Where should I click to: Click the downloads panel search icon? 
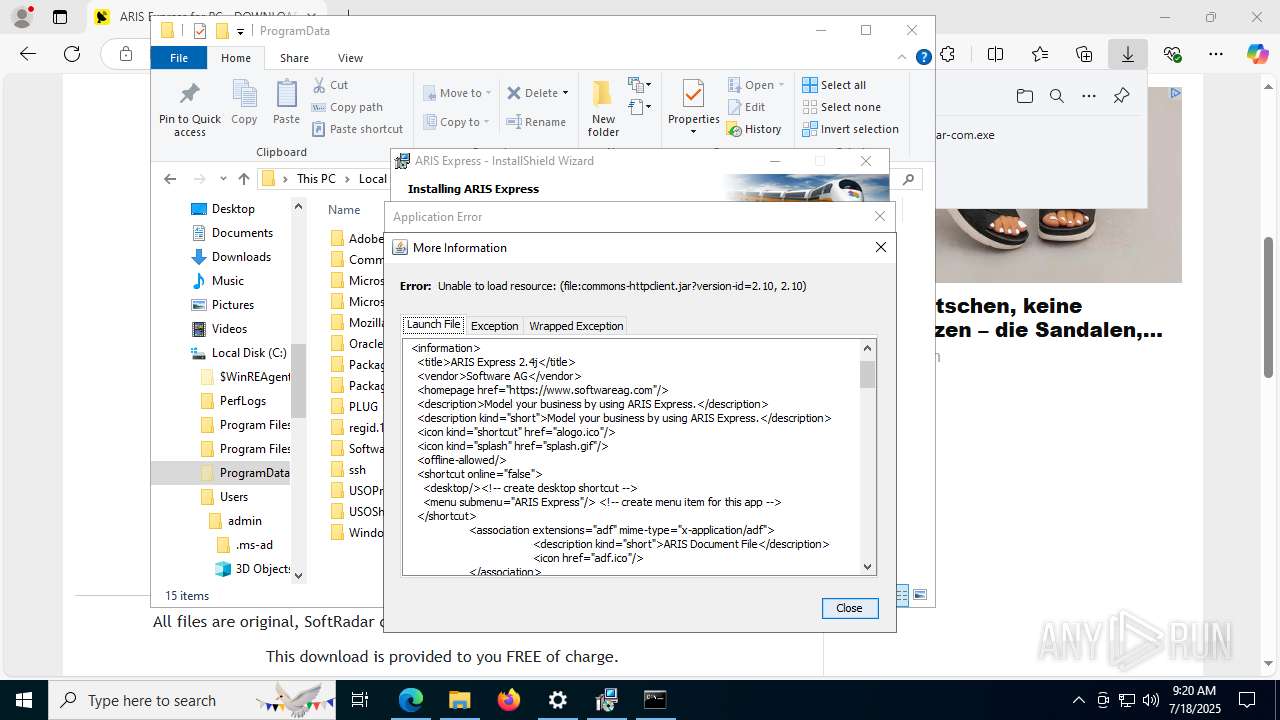1057,96
